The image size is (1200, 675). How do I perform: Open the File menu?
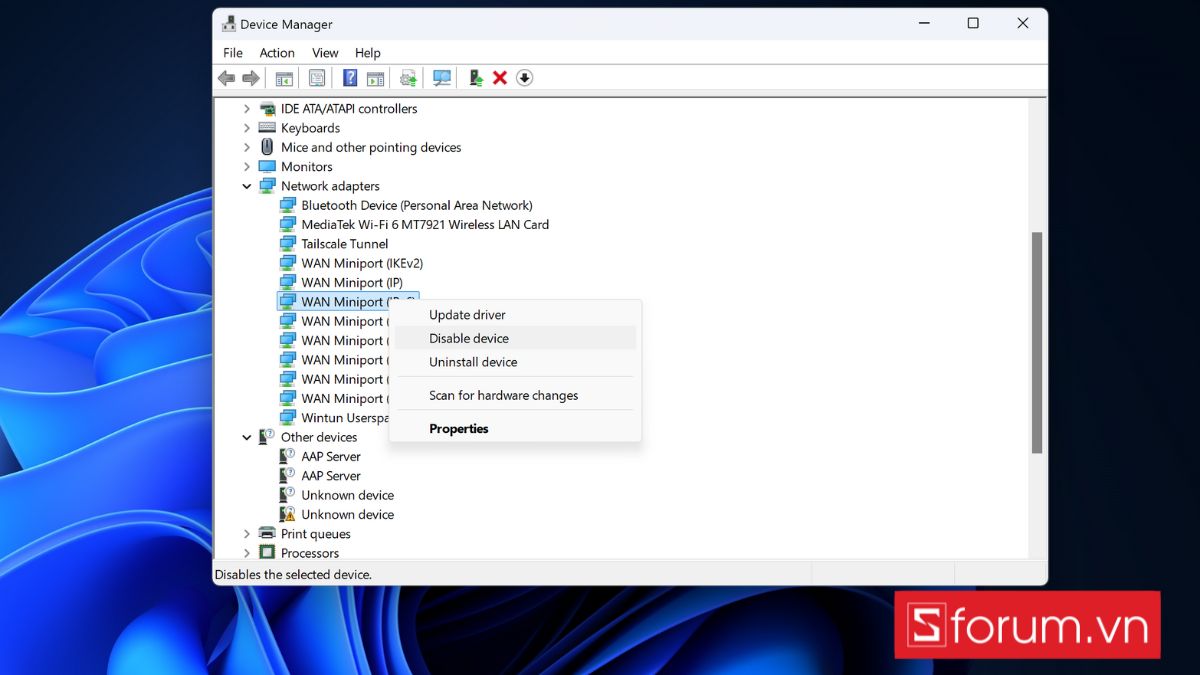pyautogui.click(x=233, y=53)
